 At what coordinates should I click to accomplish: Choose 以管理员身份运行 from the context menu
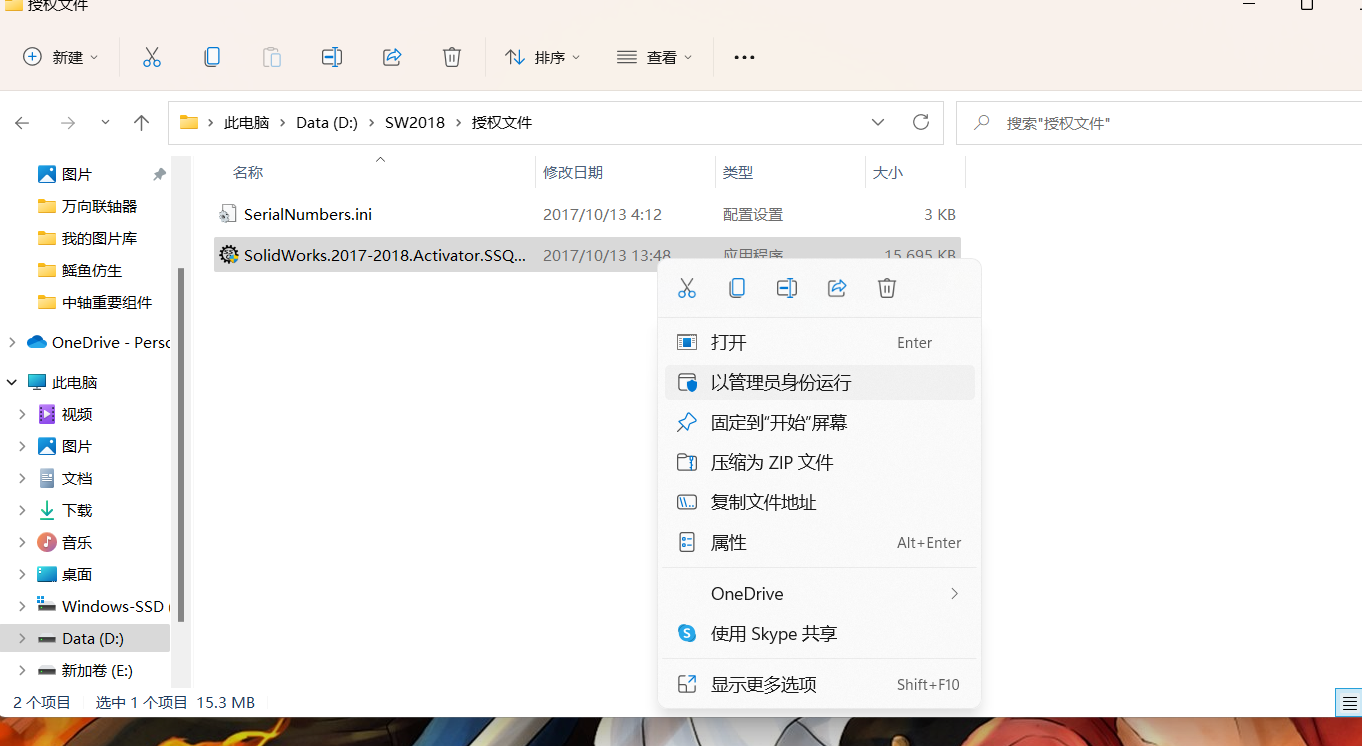click(x=819, y=383)
